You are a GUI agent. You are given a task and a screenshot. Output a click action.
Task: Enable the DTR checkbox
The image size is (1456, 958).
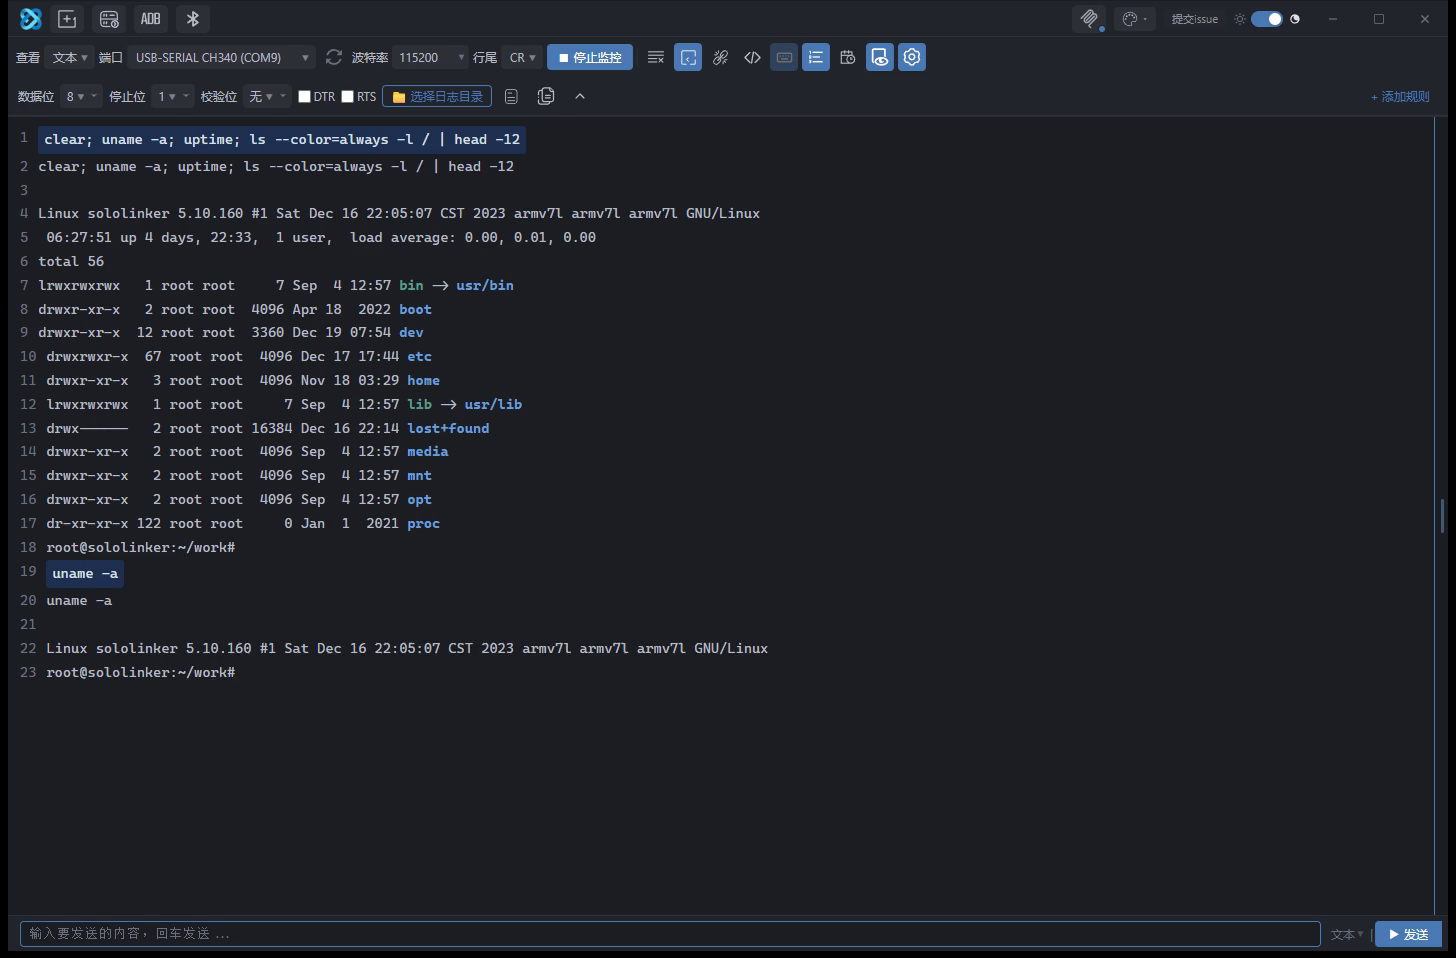305,96
